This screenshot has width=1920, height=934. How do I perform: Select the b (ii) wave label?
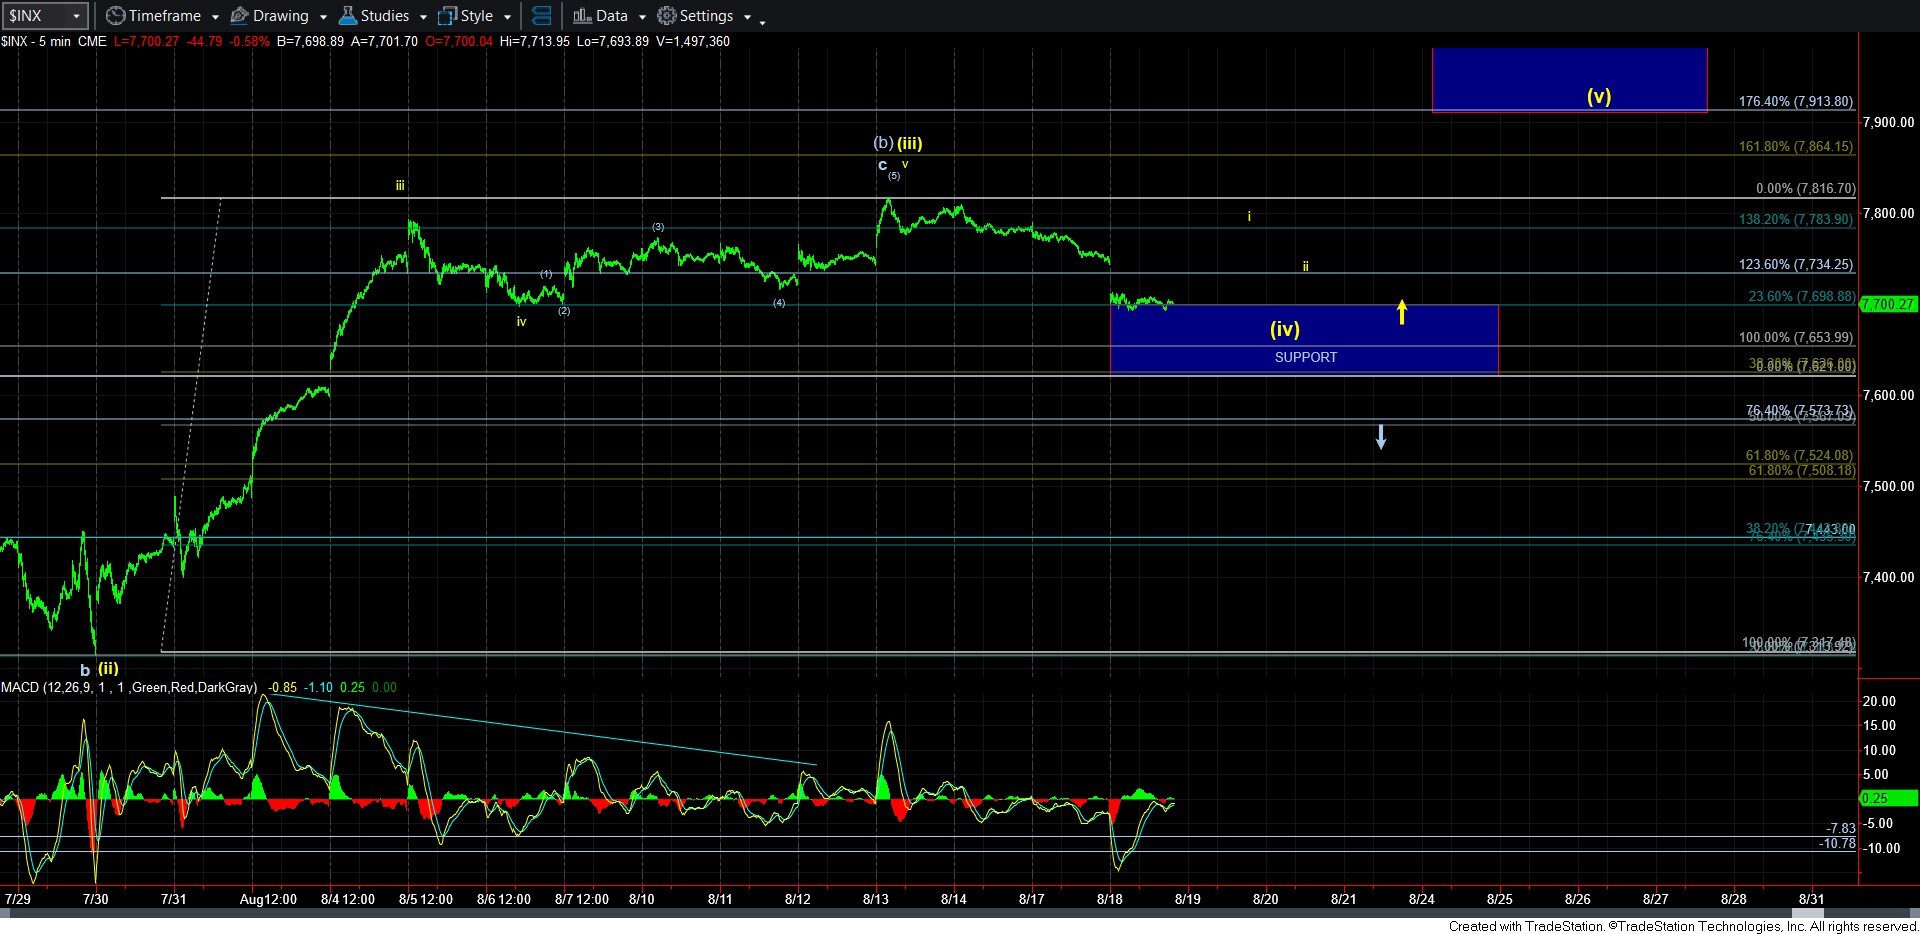(x=100, y=669)
